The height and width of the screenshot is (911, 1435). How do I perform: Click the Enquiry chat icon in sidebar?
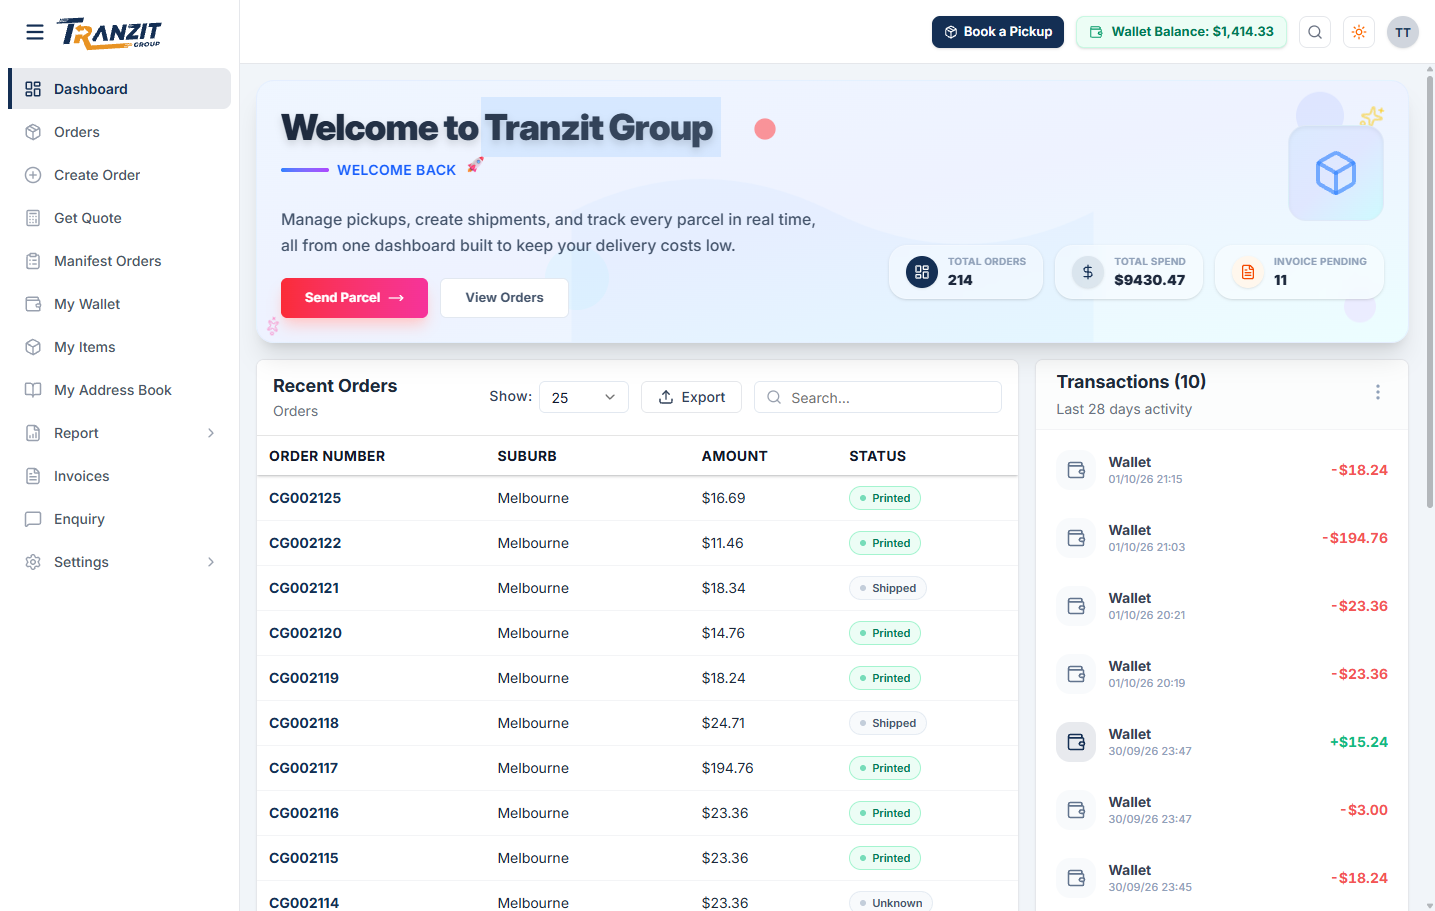[x=33, y=519]
